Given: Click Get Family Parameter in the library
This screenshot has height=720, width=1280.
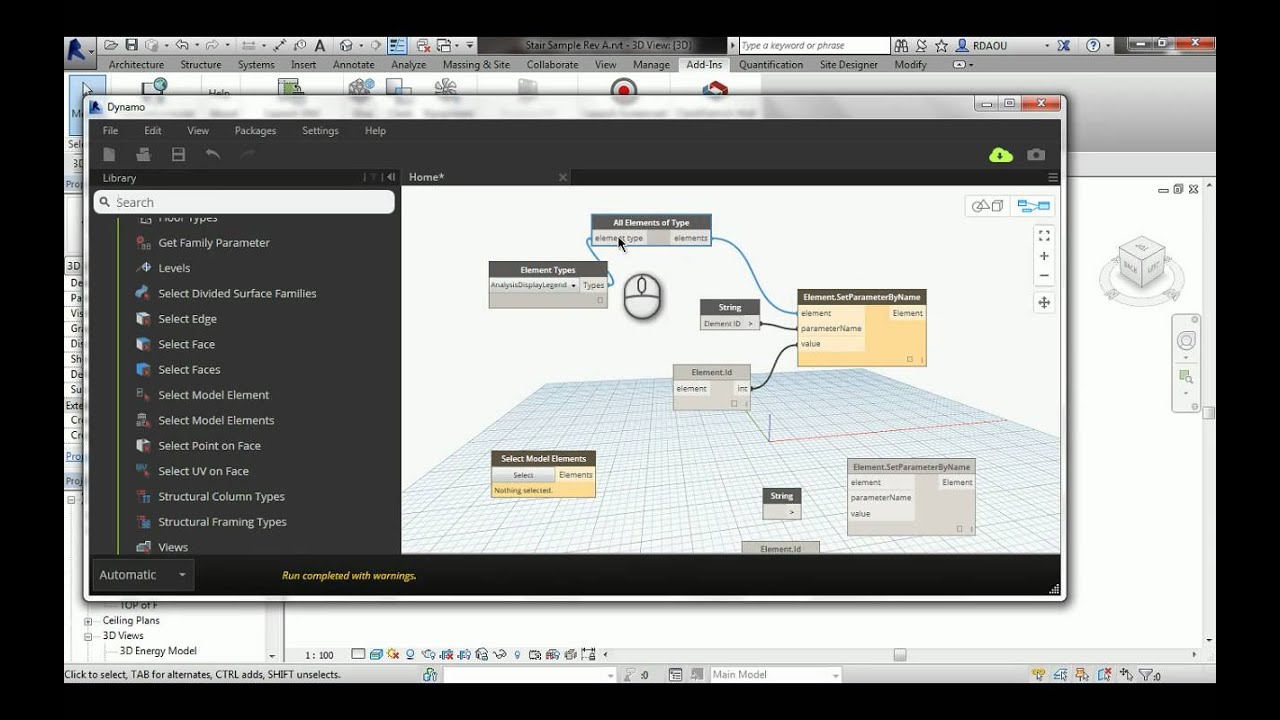Looking at the screenshot, I should [214, 243].
